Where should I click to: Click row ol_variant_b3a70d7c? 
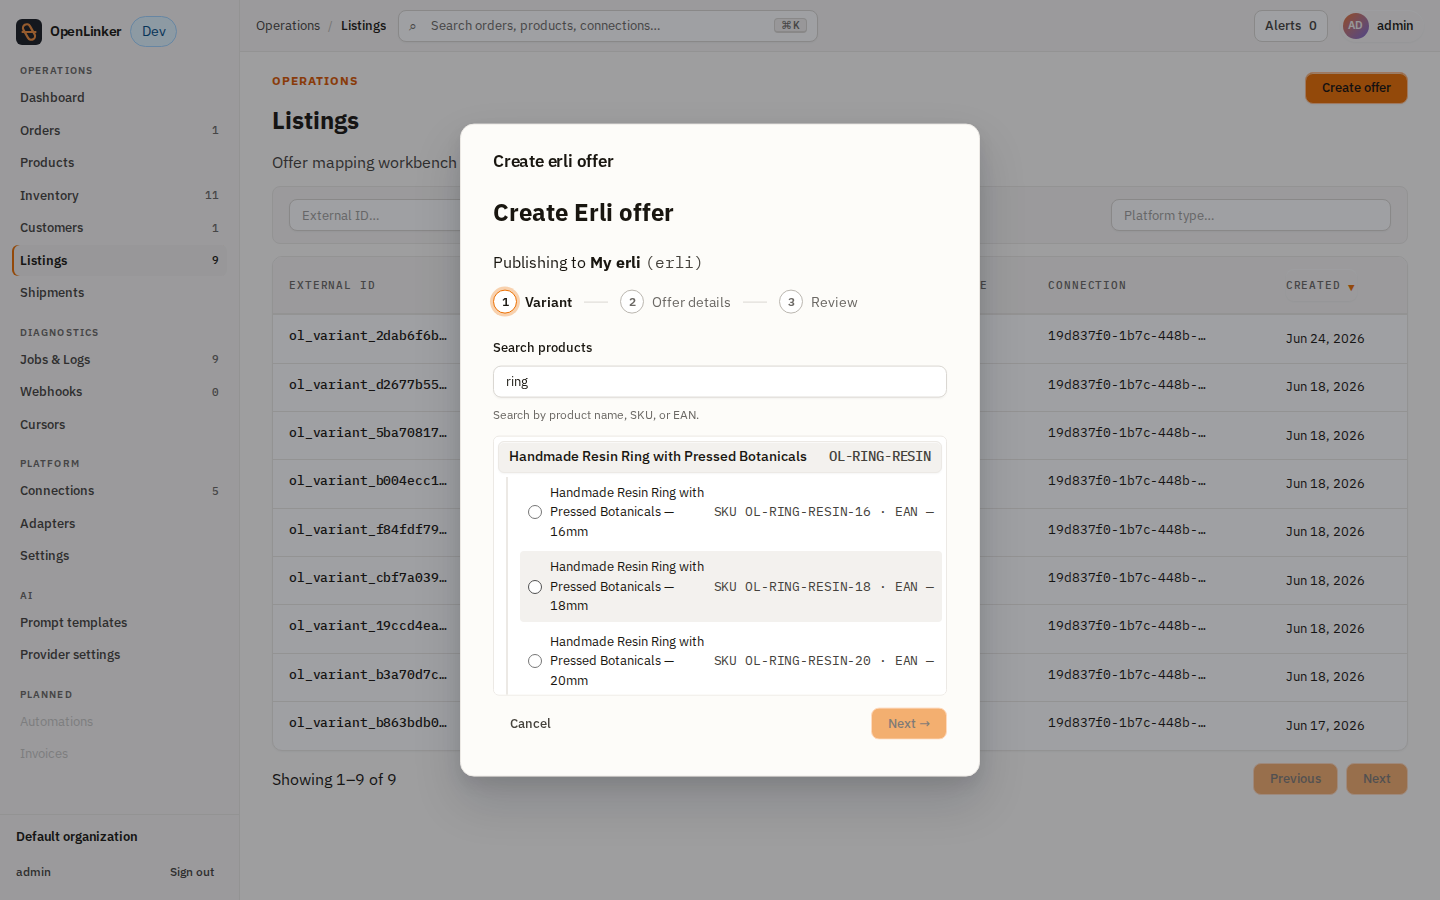point(840,677)
